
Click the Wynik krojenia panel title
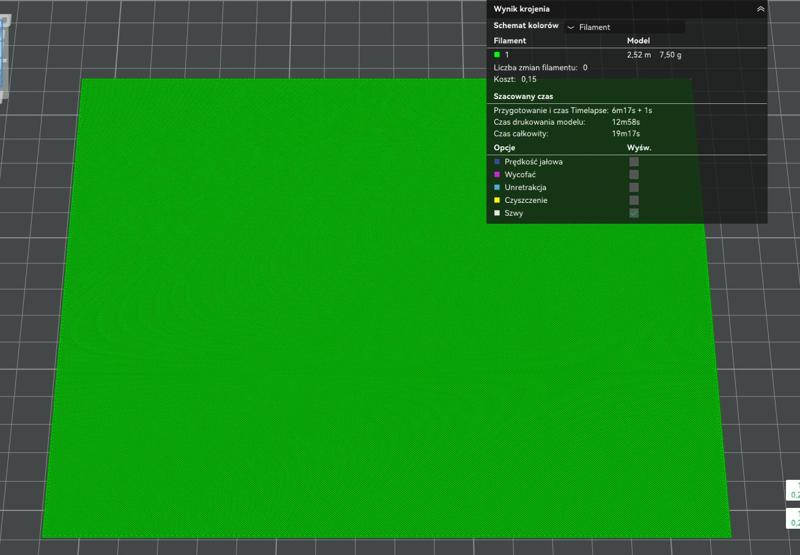pos(521,9)
